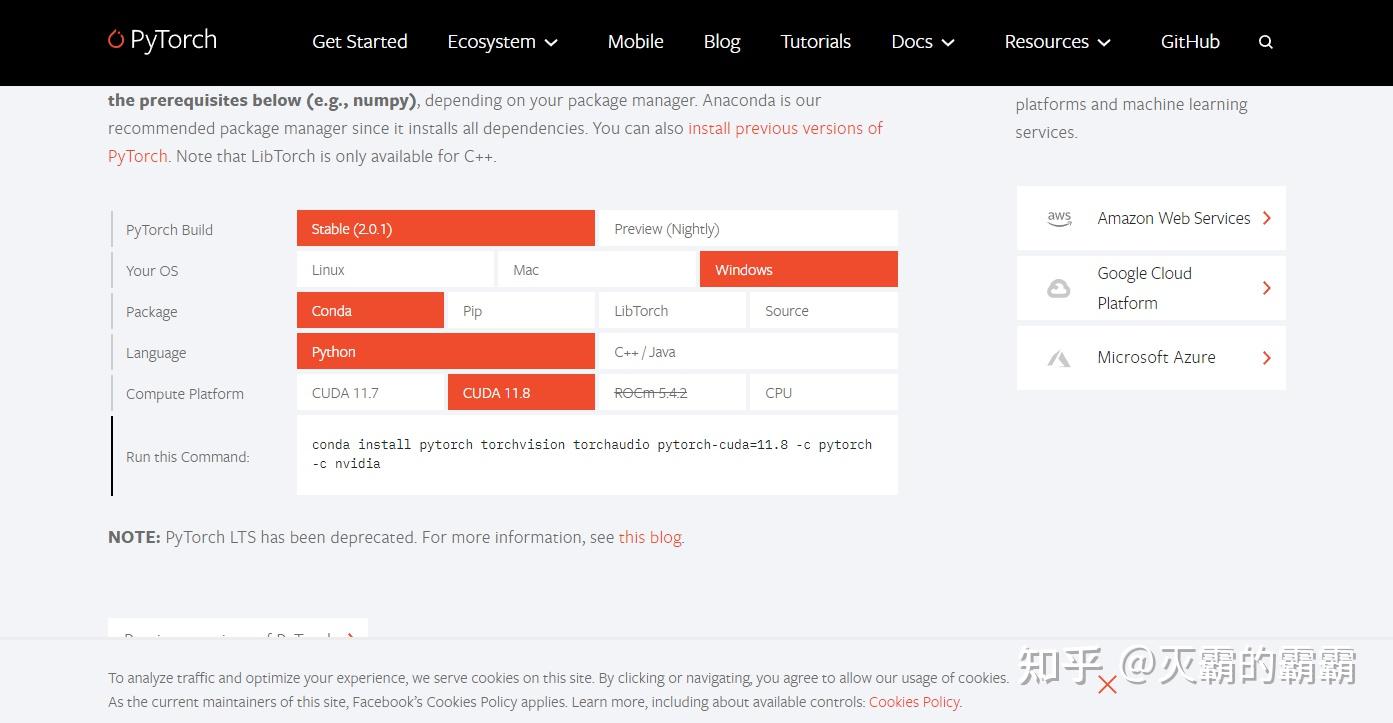Viewport: 1393px width, 723px height.
Task: Click the Amazon Web Services aws icon
Action: (1059, 218)
